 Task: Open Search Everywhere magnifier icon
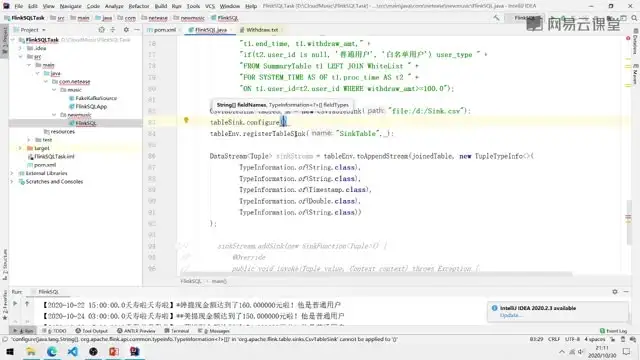(x=634, y=18)
